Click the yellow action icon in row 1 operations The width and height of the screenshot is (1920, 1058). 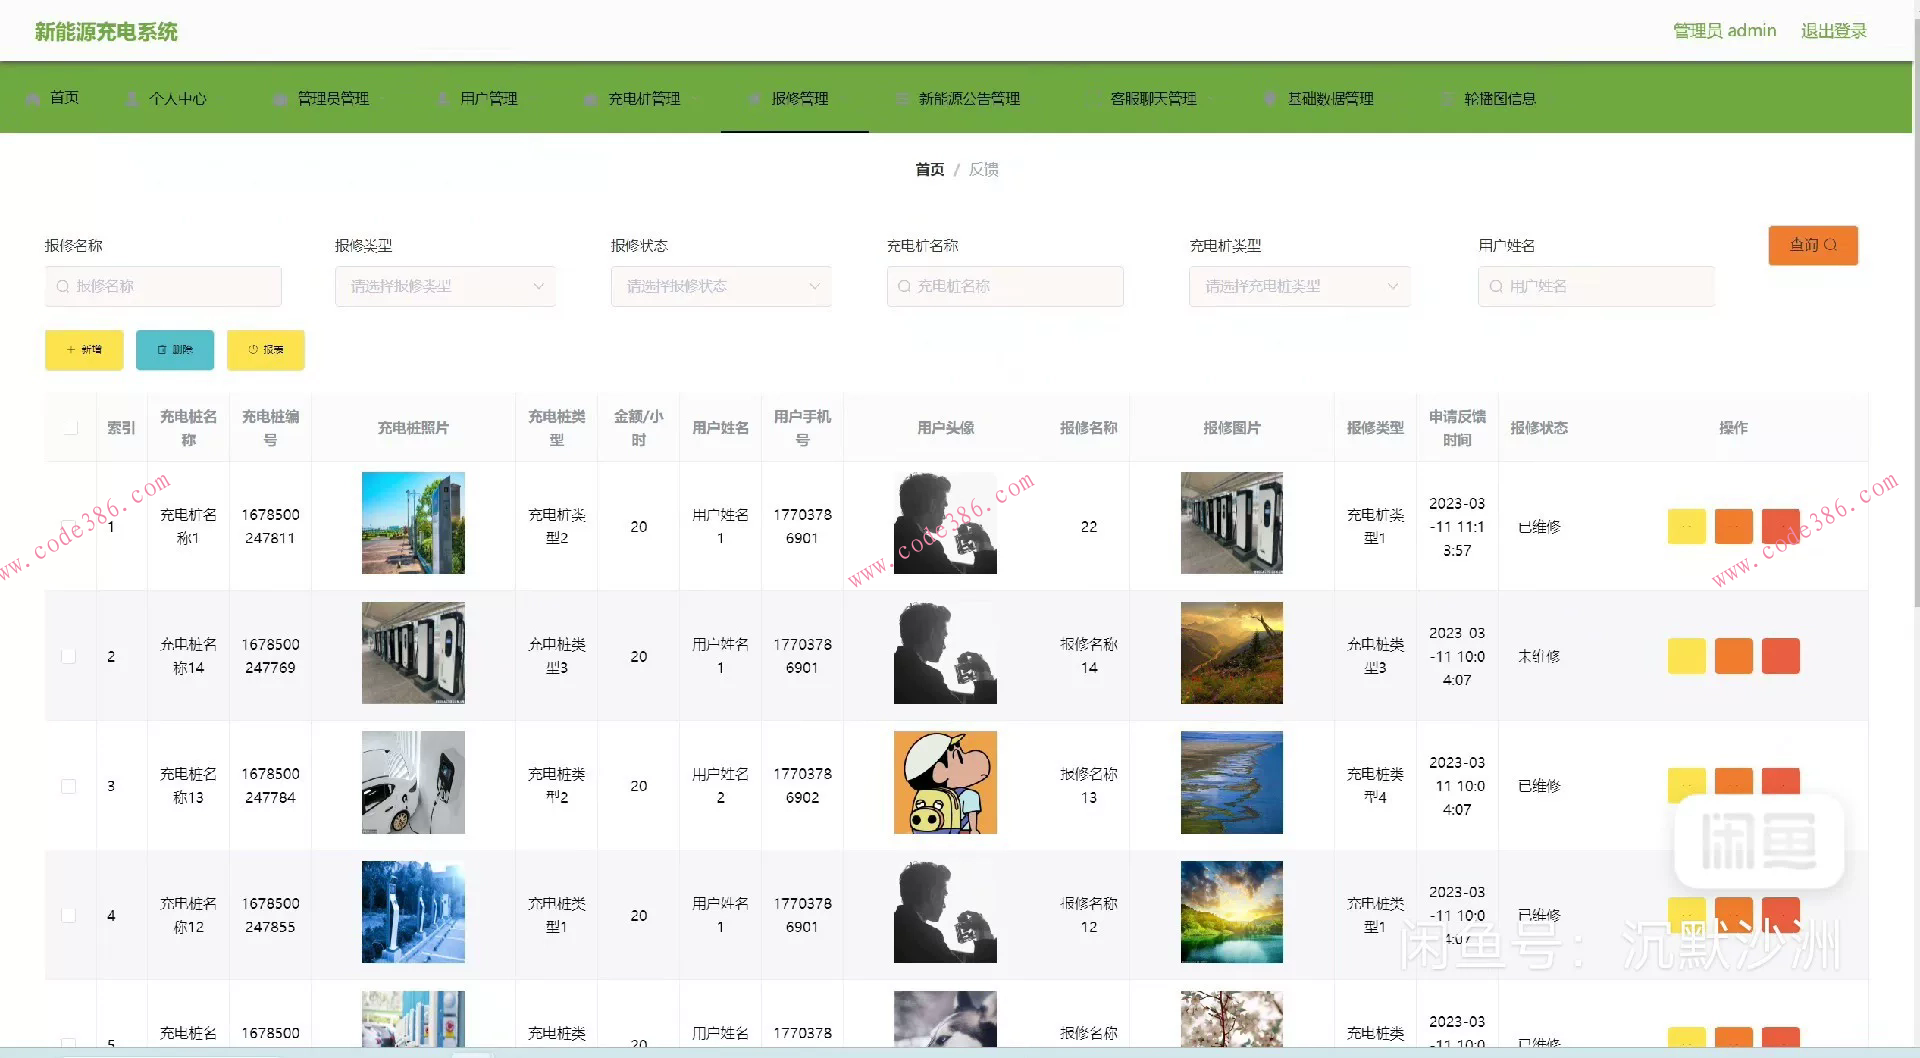pos(1687,526)
